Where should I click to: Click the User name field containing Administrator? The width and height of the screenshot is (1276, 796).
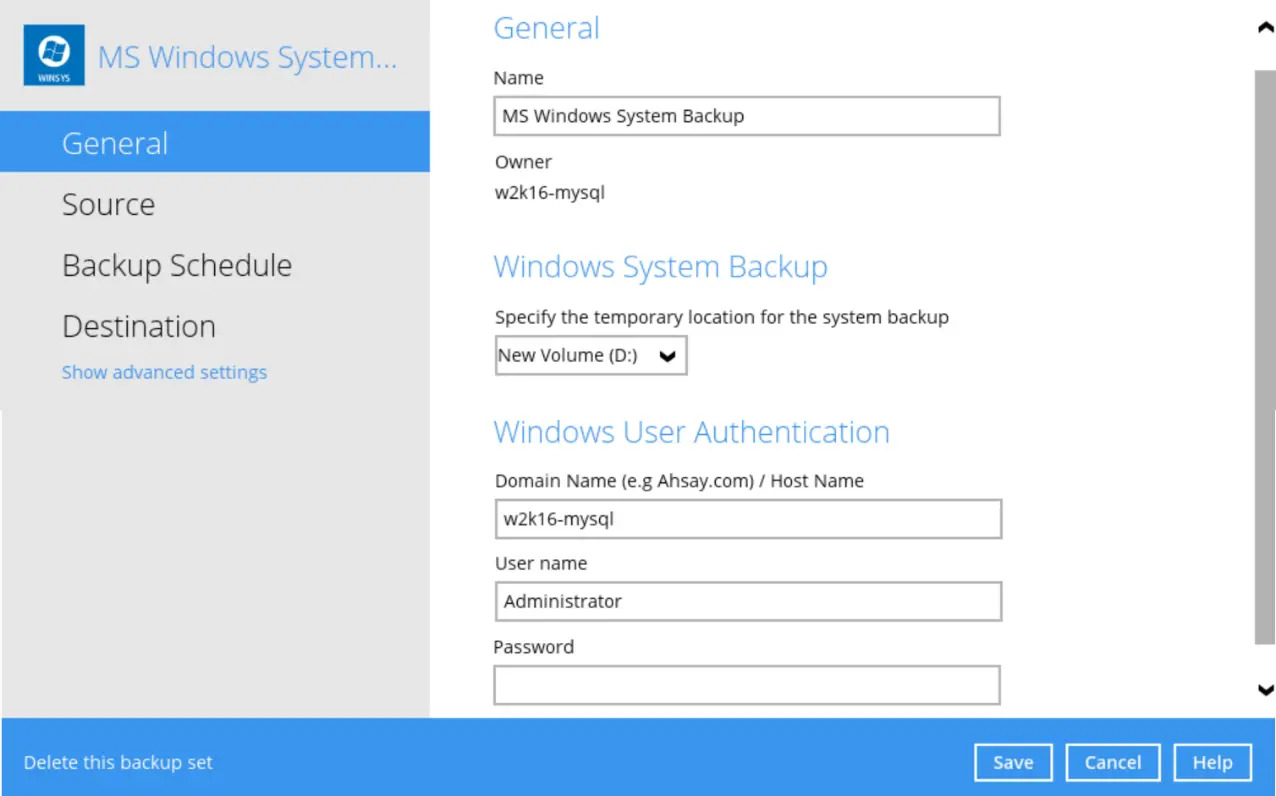click(747, 601)
